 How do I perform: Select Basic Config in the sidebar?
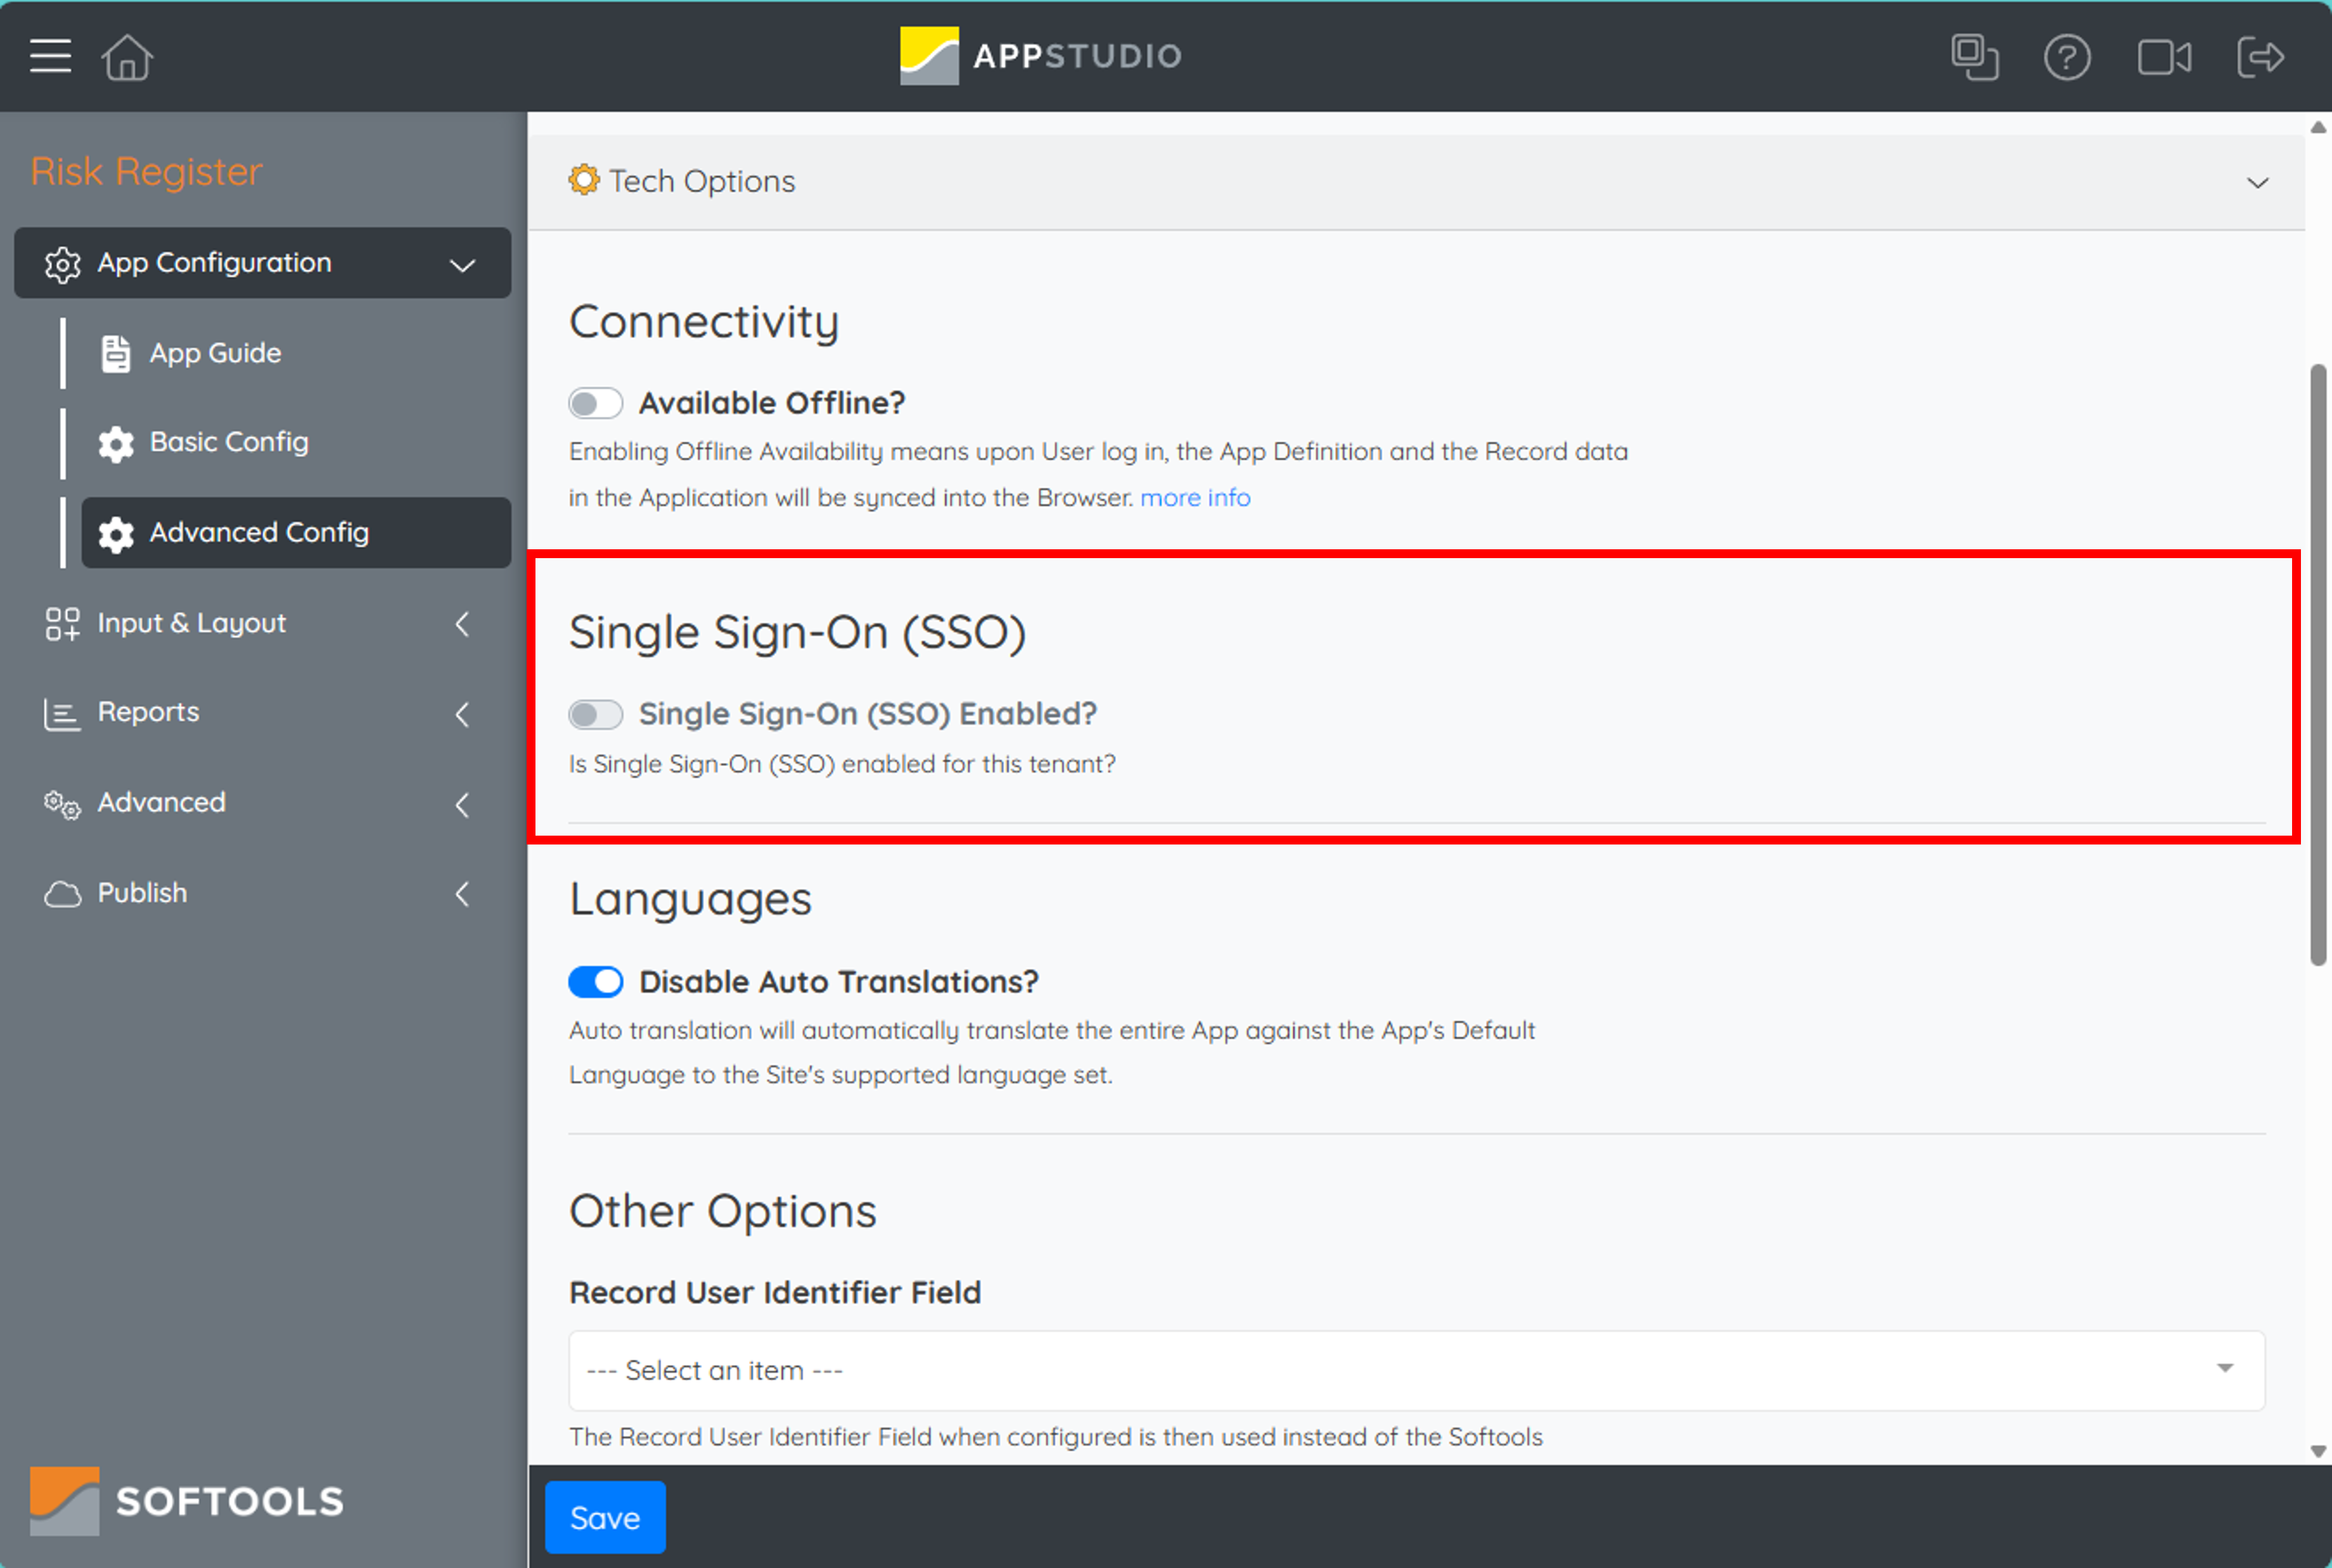click(228, 442)
